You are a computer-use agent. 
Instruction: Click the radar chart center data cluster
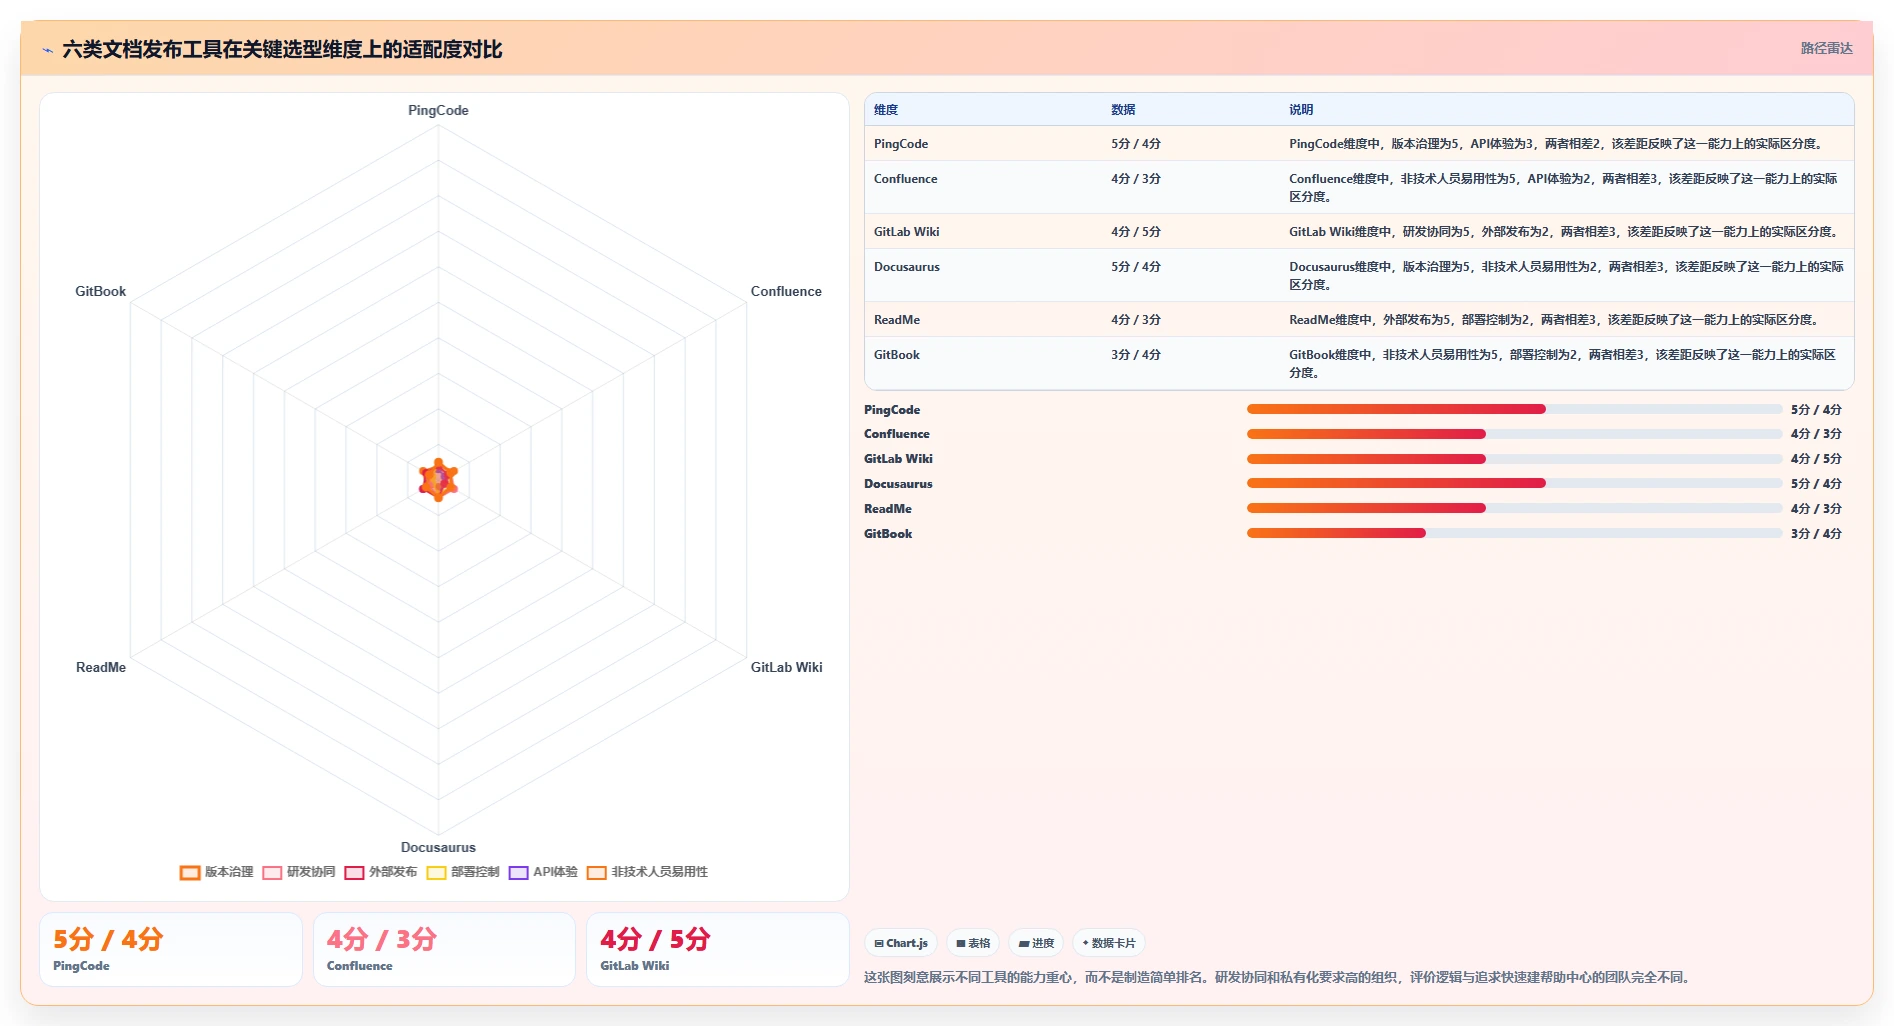pyautogui.click(x=438, y=480)
